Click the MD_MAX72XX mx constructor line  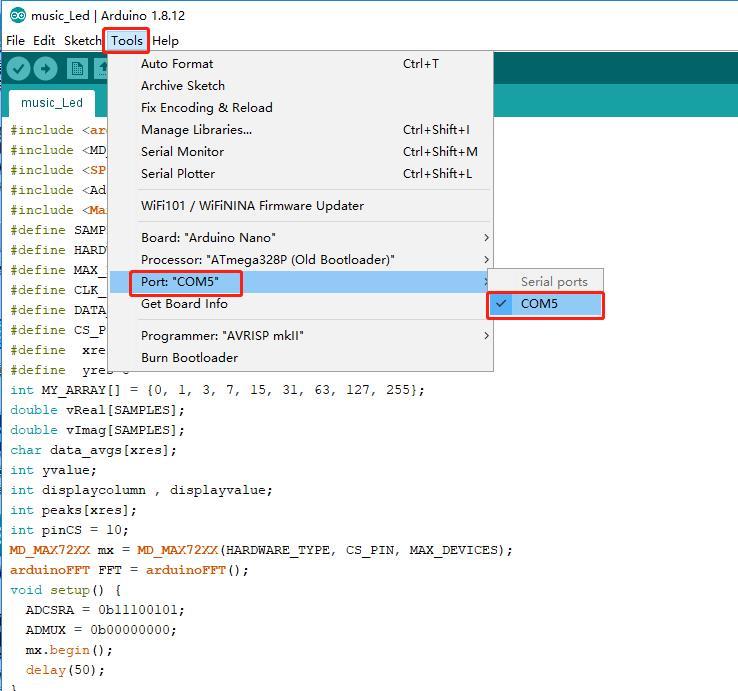(x=261, y=550)
